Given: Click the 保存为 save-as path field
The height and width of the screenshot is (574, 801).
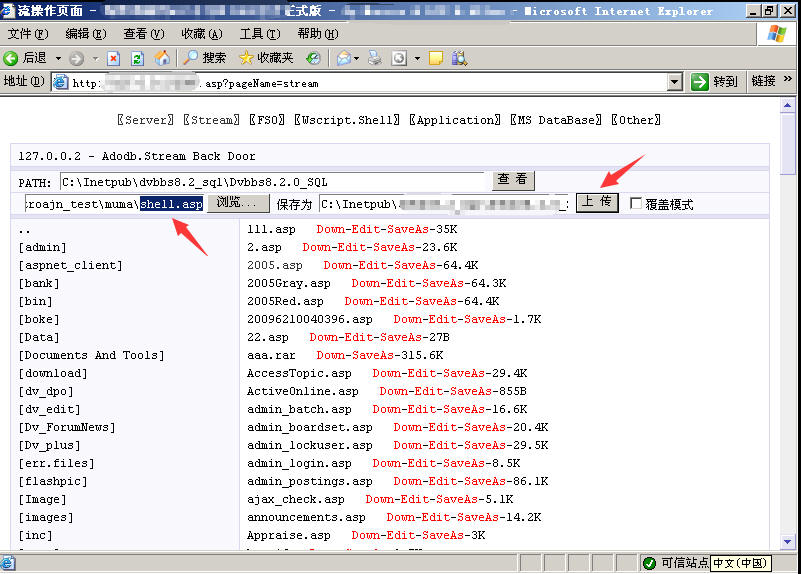Looking at the screenshot, I should pyautogui.click(x=443, y=204).
